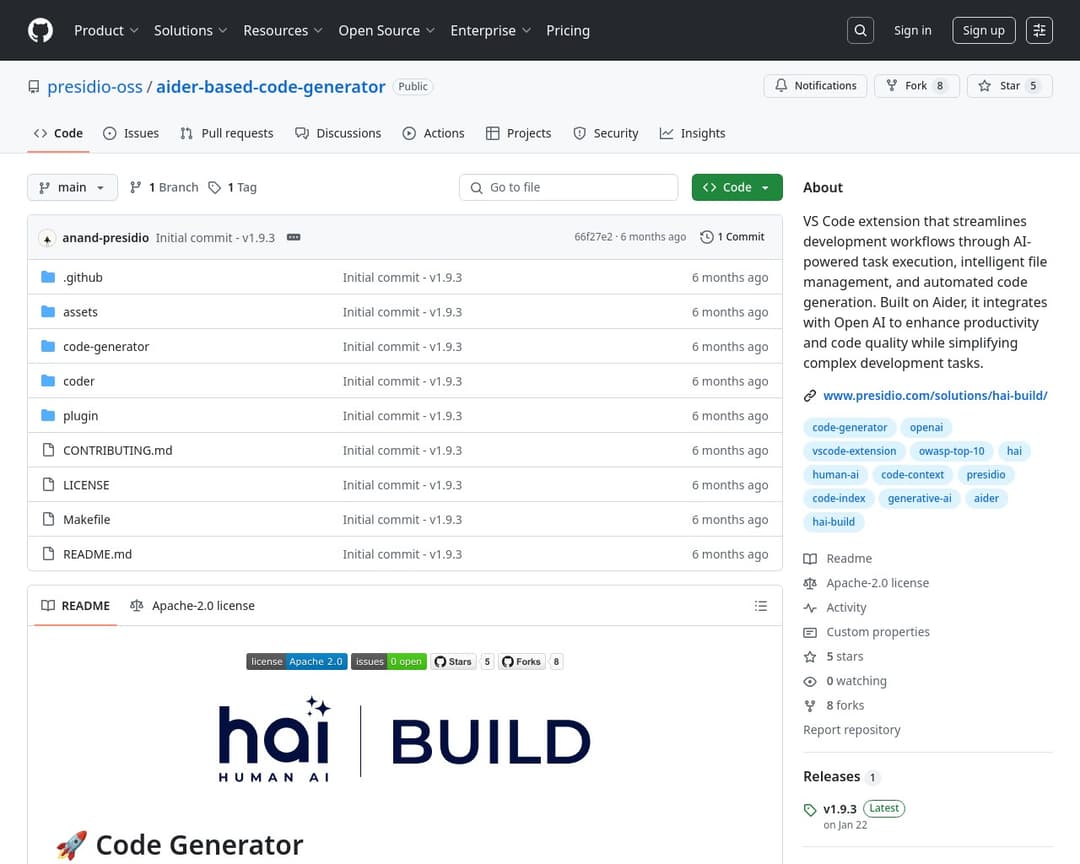Click the Notifications bell button
The height and width of the screenshot is (864, 1080).
(815, 85)
